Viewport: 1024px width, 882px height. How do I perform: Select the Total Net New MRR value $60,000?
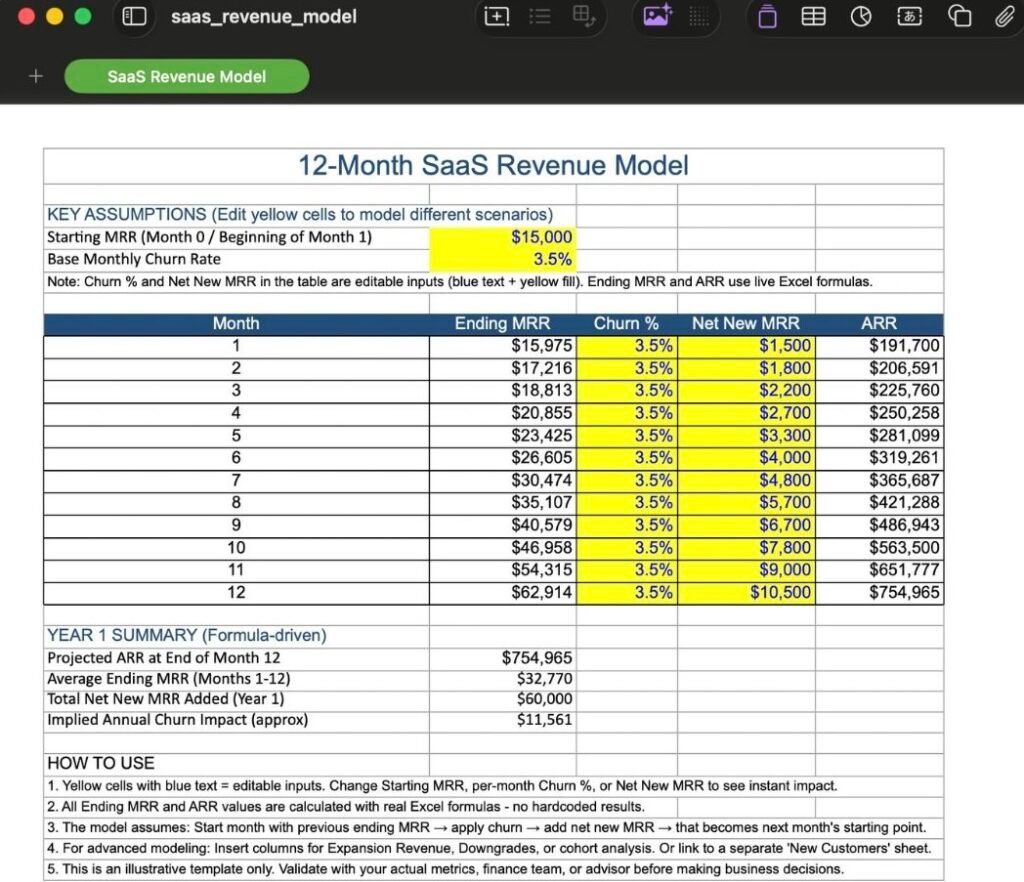503,700
